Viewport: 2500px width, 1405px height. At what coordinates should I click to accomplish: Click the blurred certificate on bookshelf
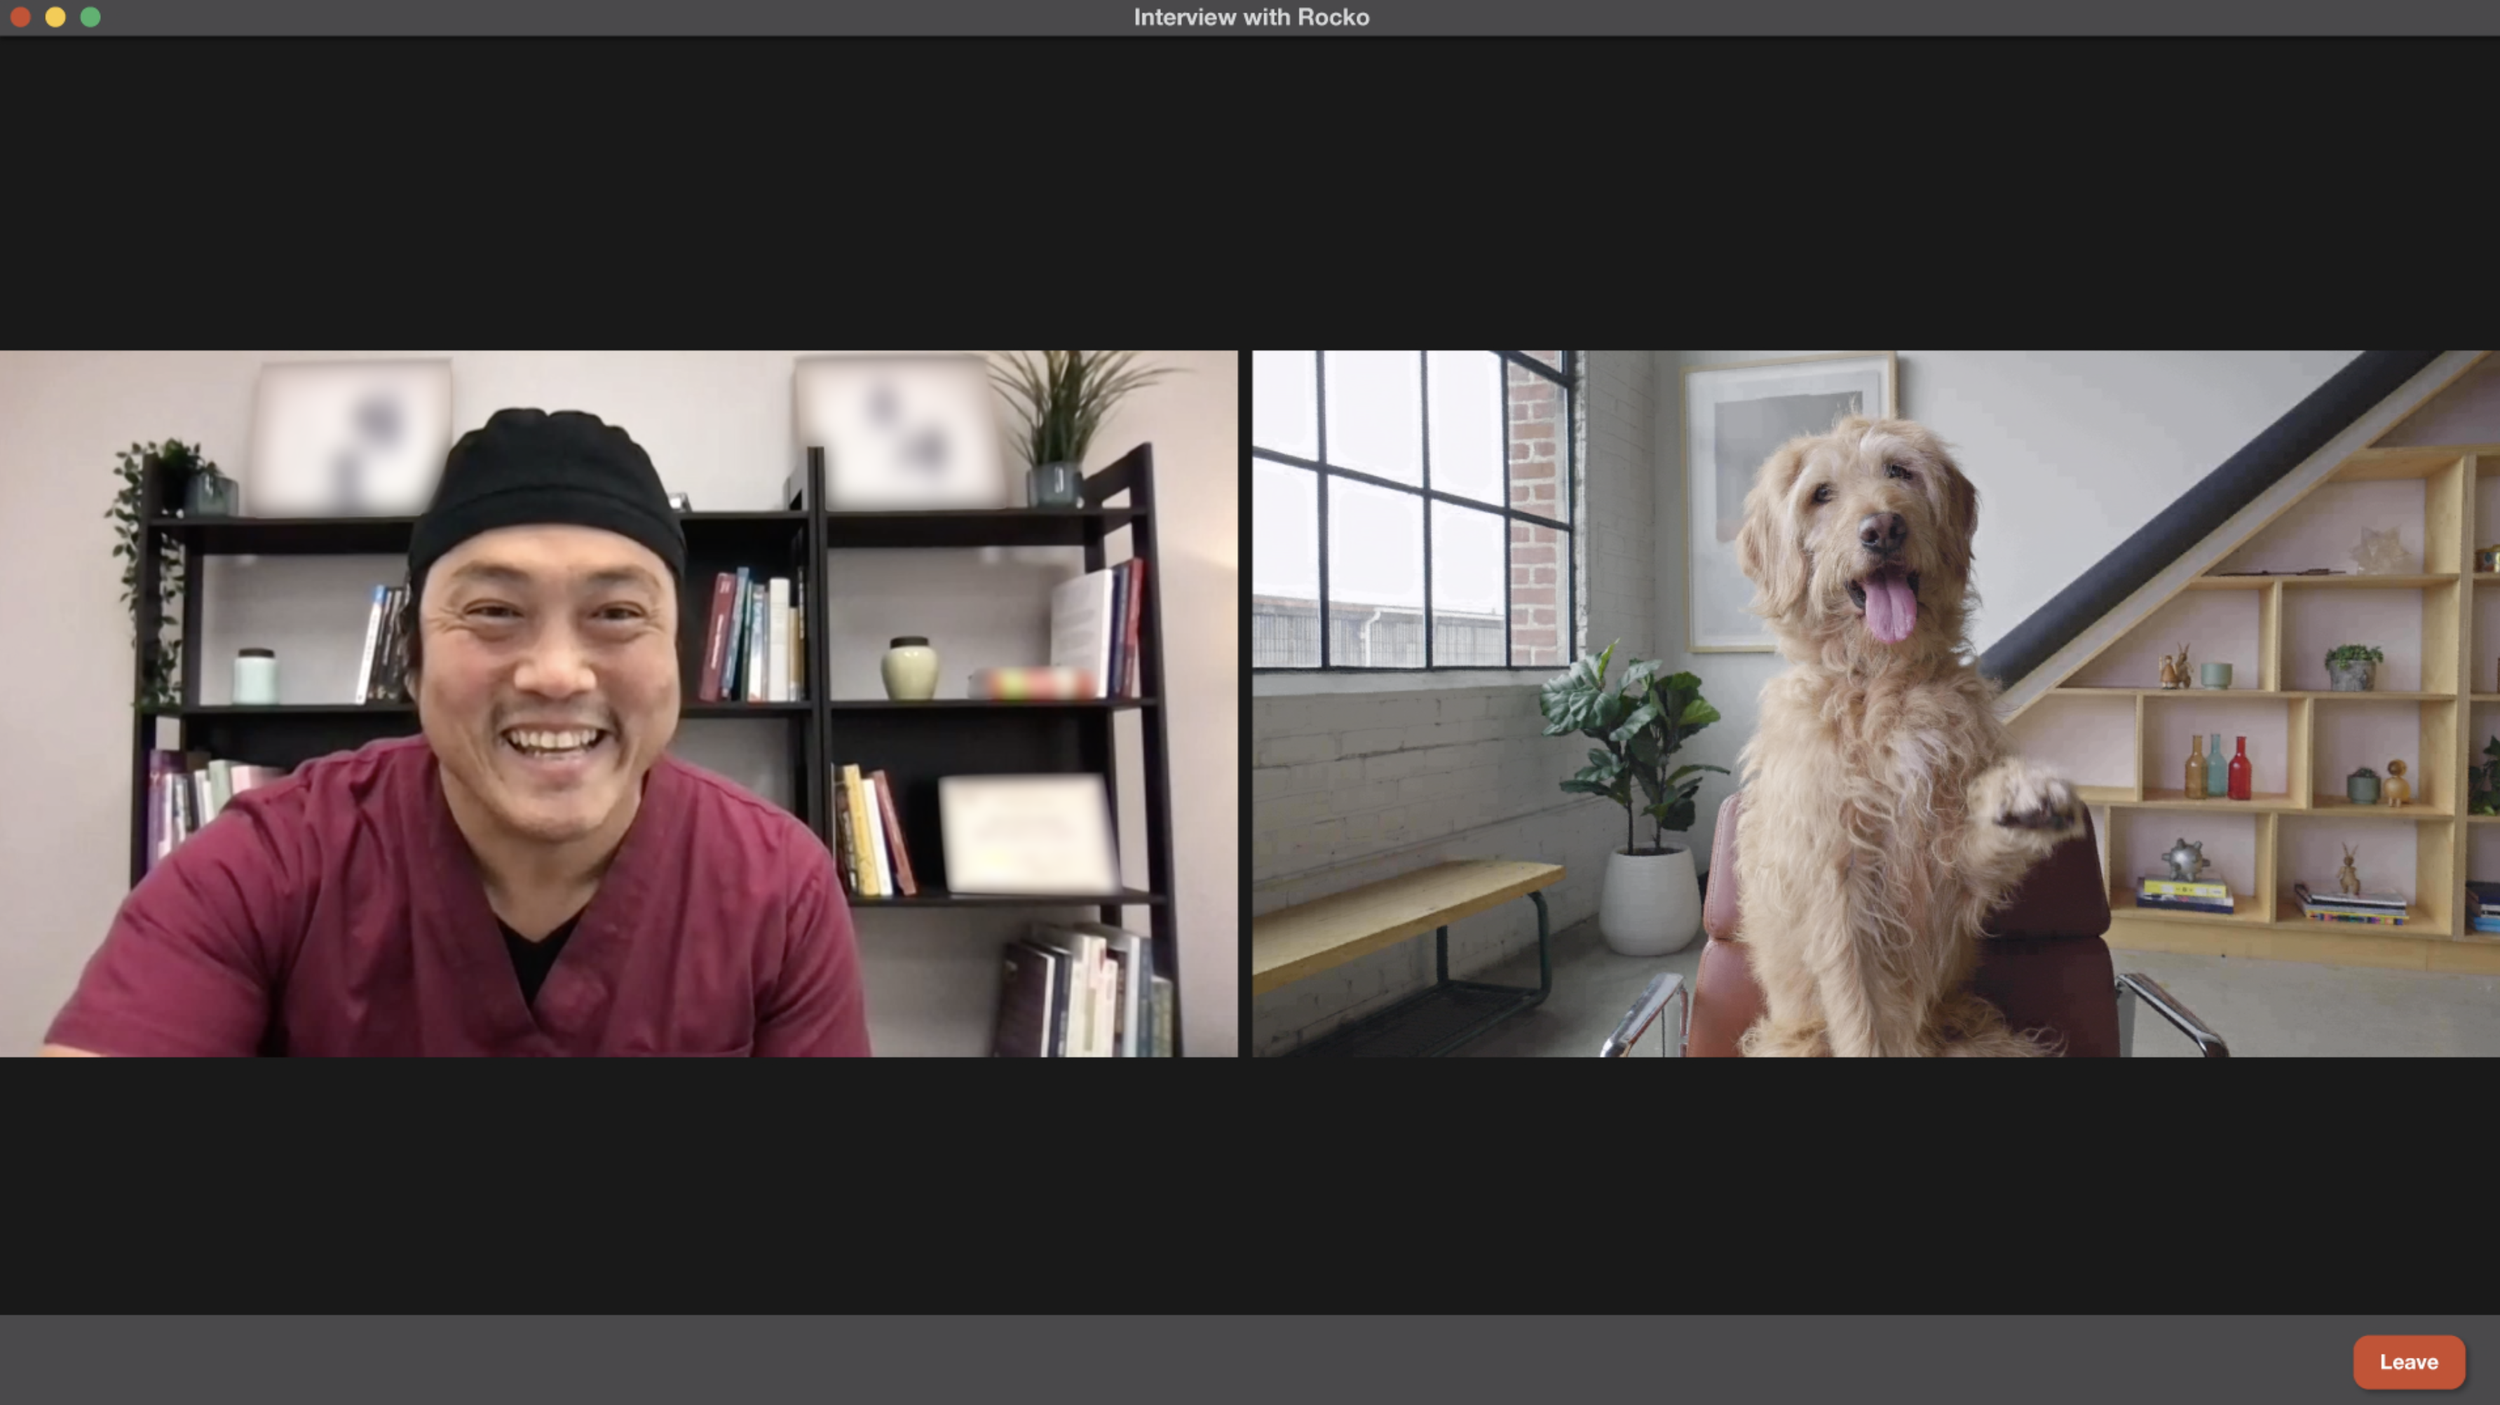tap(1028, 833)
